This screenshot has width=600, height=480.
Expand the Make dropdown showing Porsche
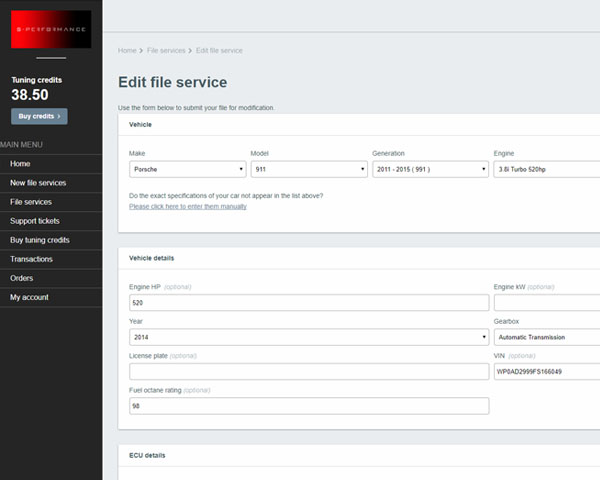[x=187, y=170]
